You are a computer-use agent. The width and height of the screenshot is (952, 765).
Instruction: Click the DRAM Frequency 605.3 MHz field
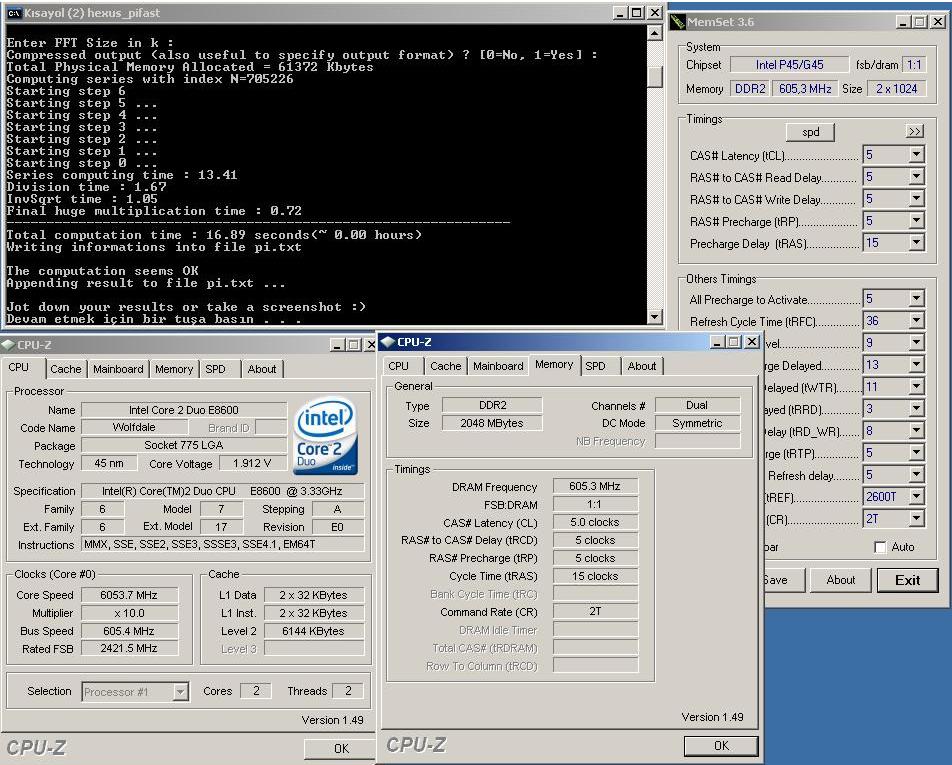point(595,486)
